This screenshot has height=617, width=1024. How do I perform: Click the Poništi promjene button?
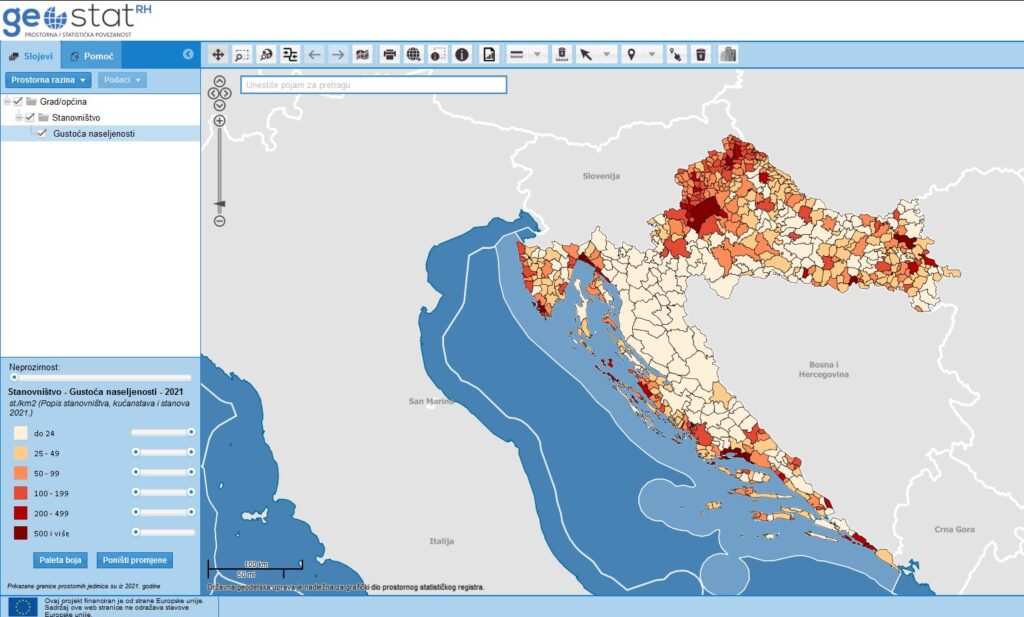coord(134,560)
